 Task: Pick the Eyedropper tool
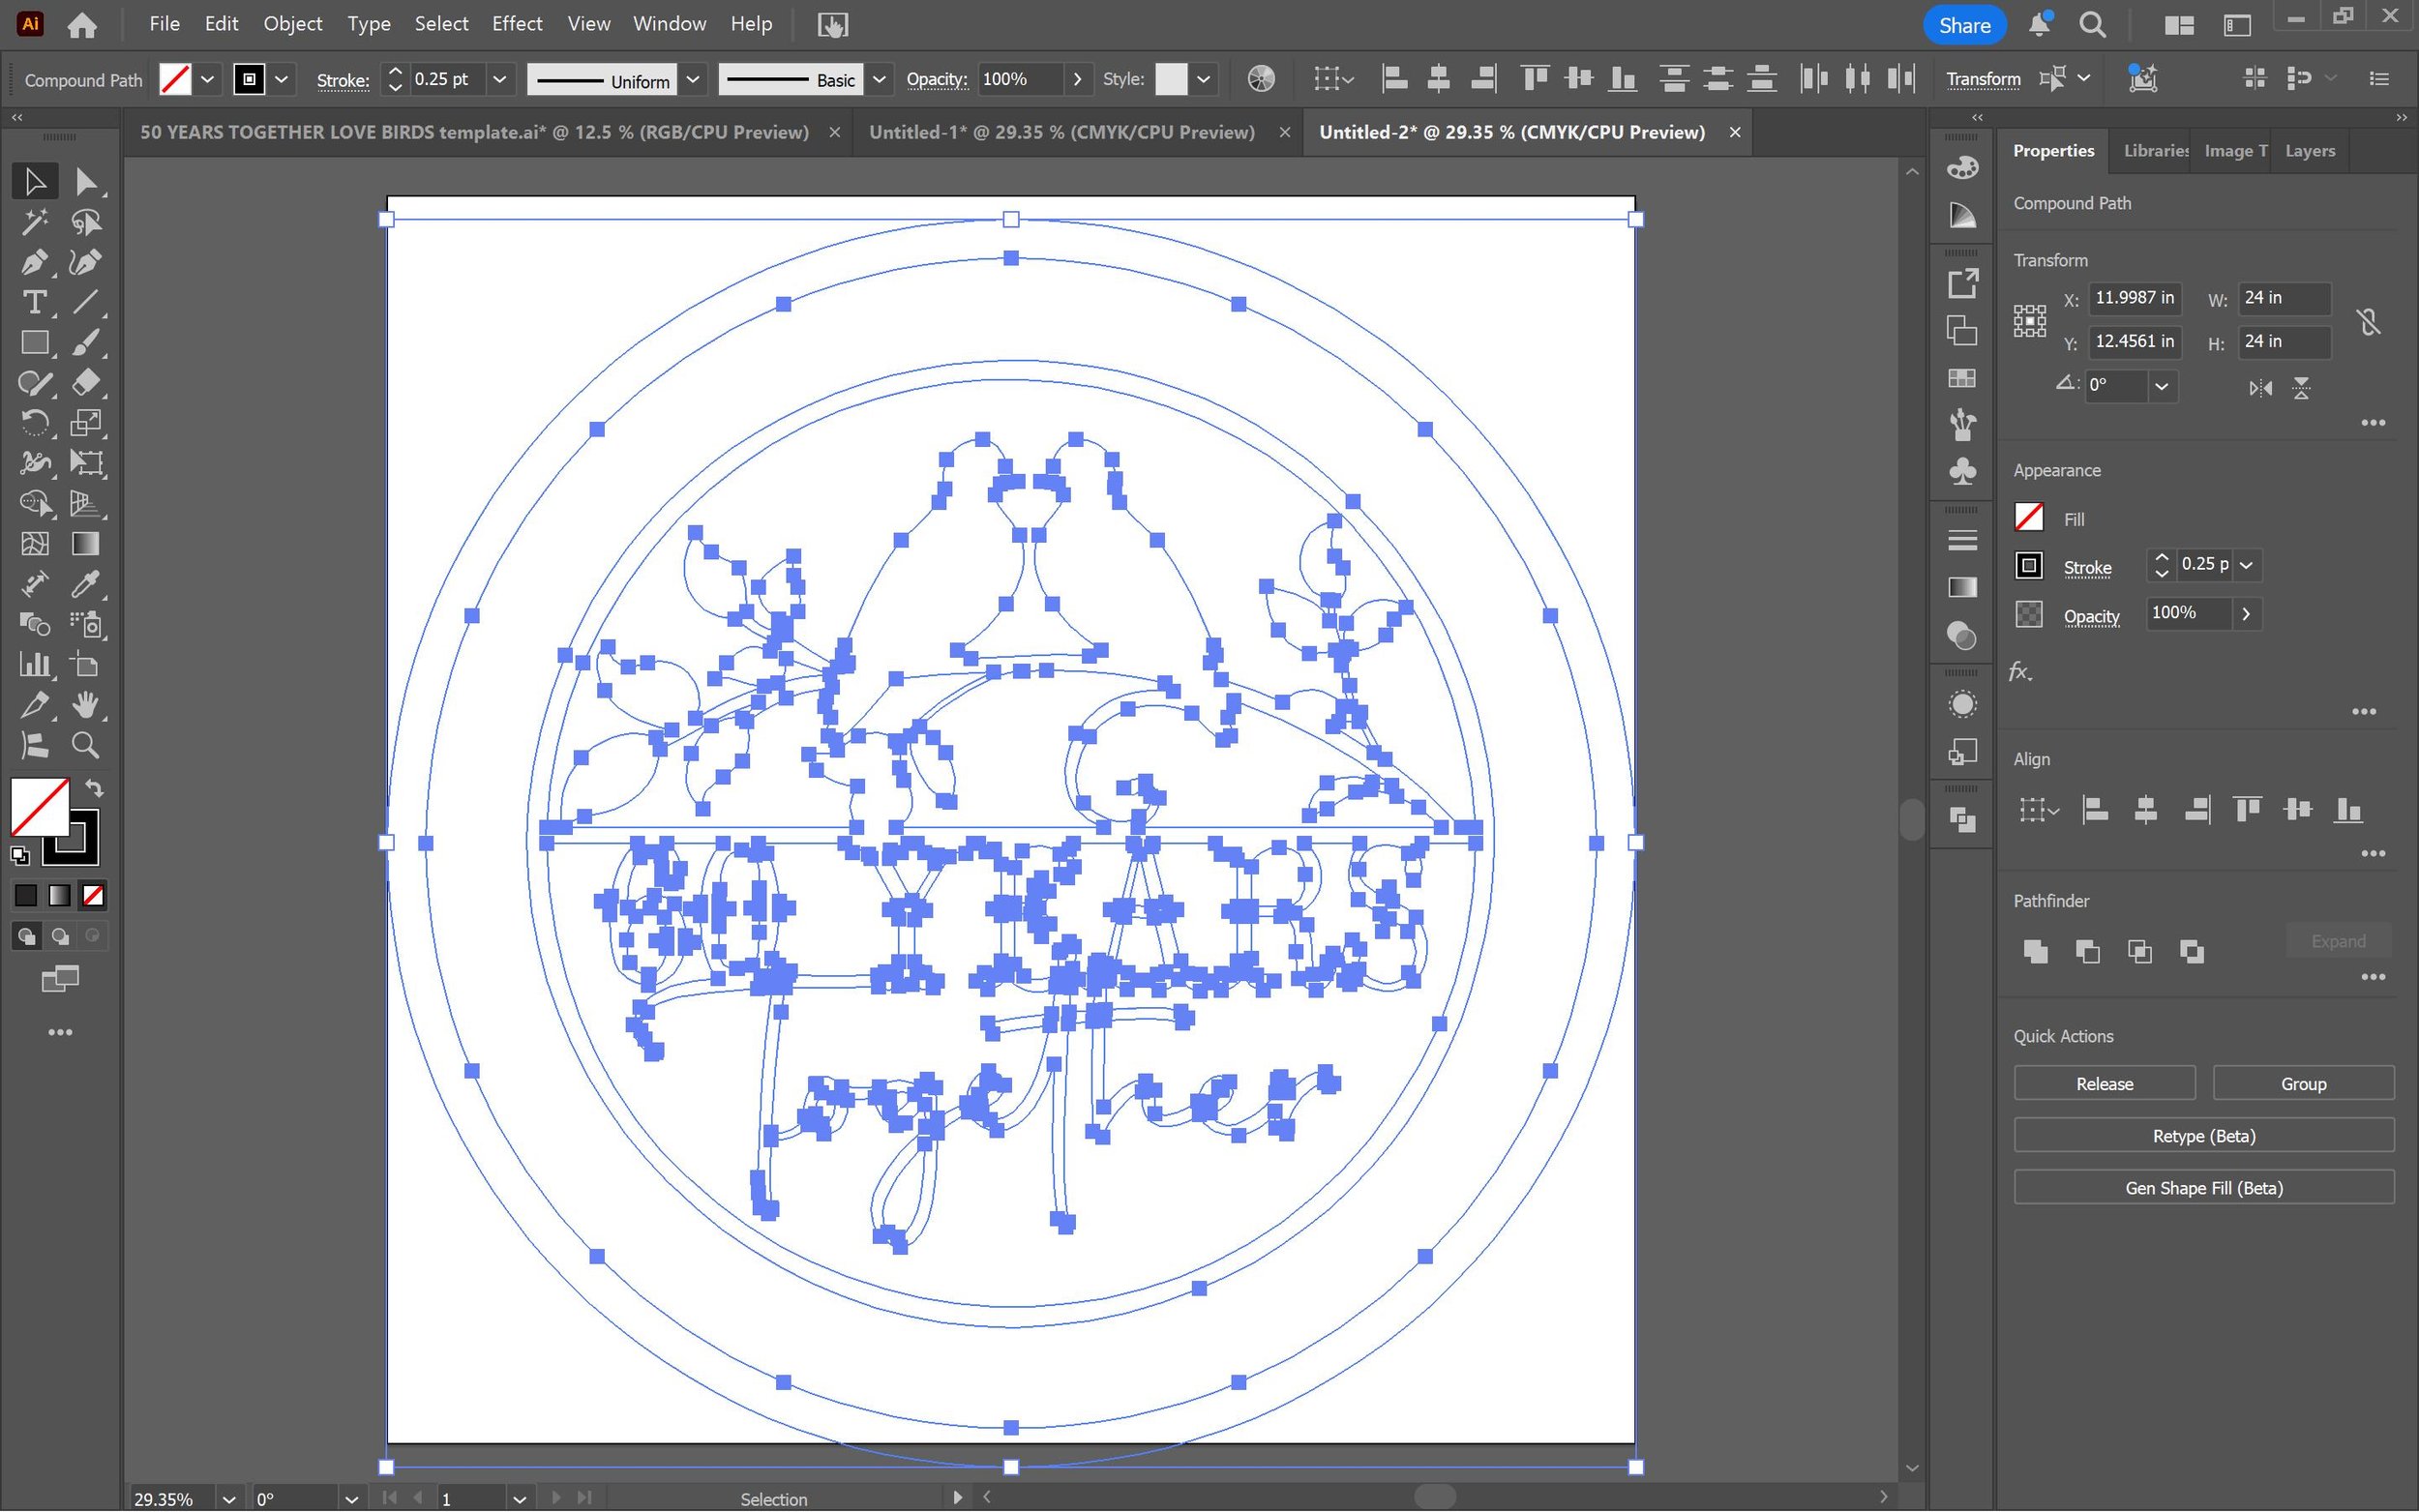coord(85,584)
